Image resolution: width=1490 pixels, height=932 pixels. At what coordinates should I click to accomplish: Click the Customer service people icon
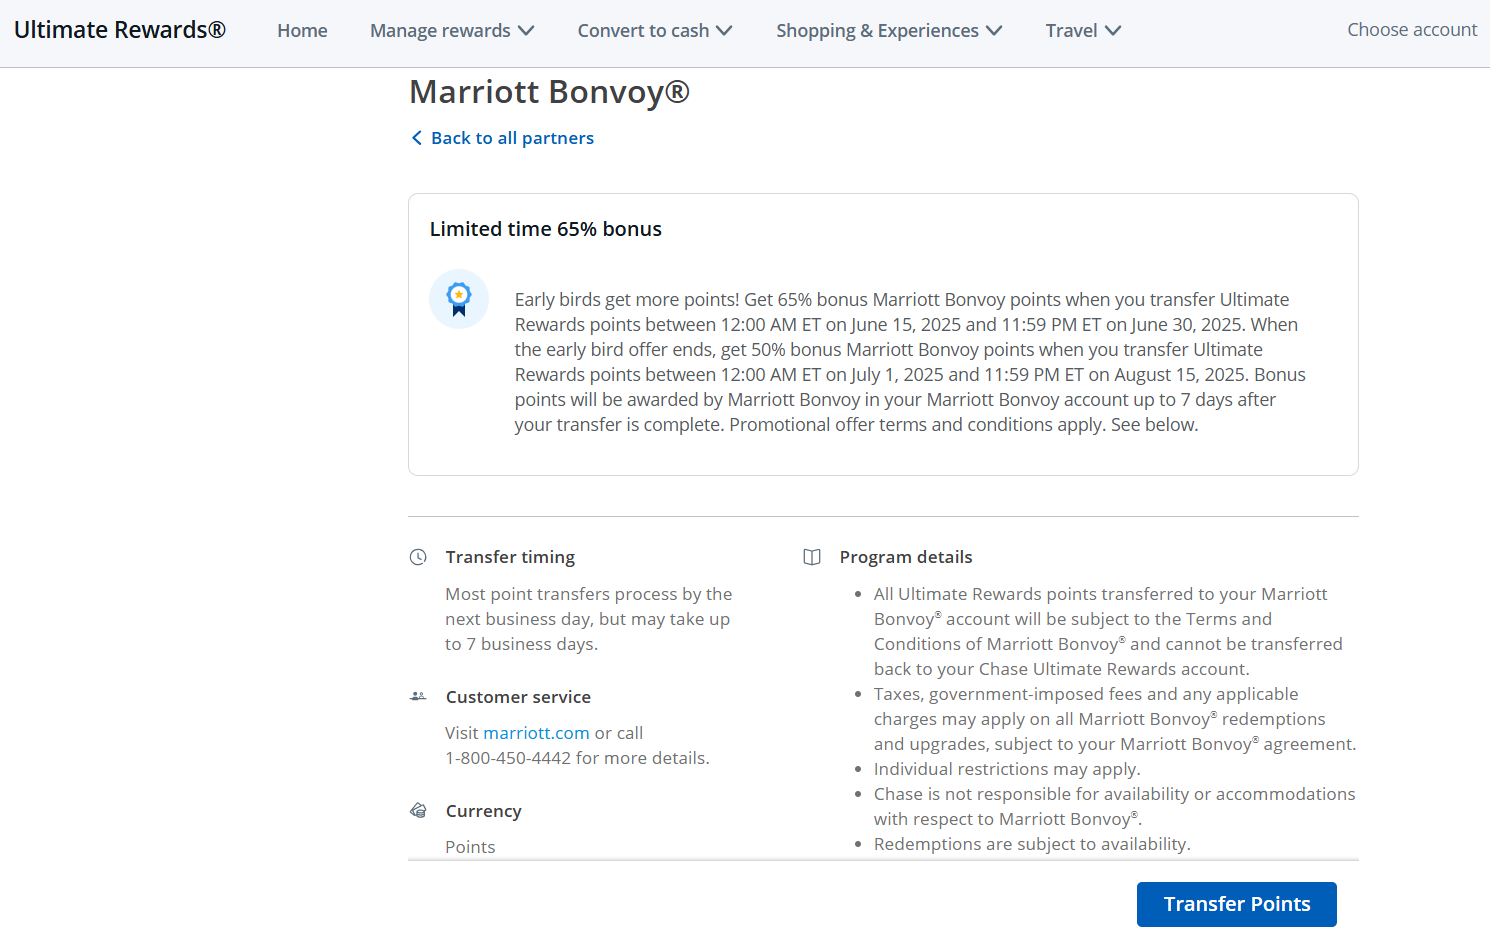click(x=418, y=696)
